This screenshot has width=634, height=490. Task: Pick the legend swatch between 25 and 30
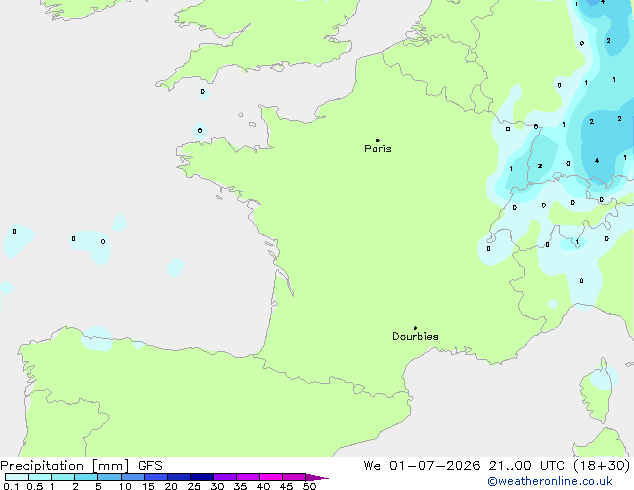point(202,477)
